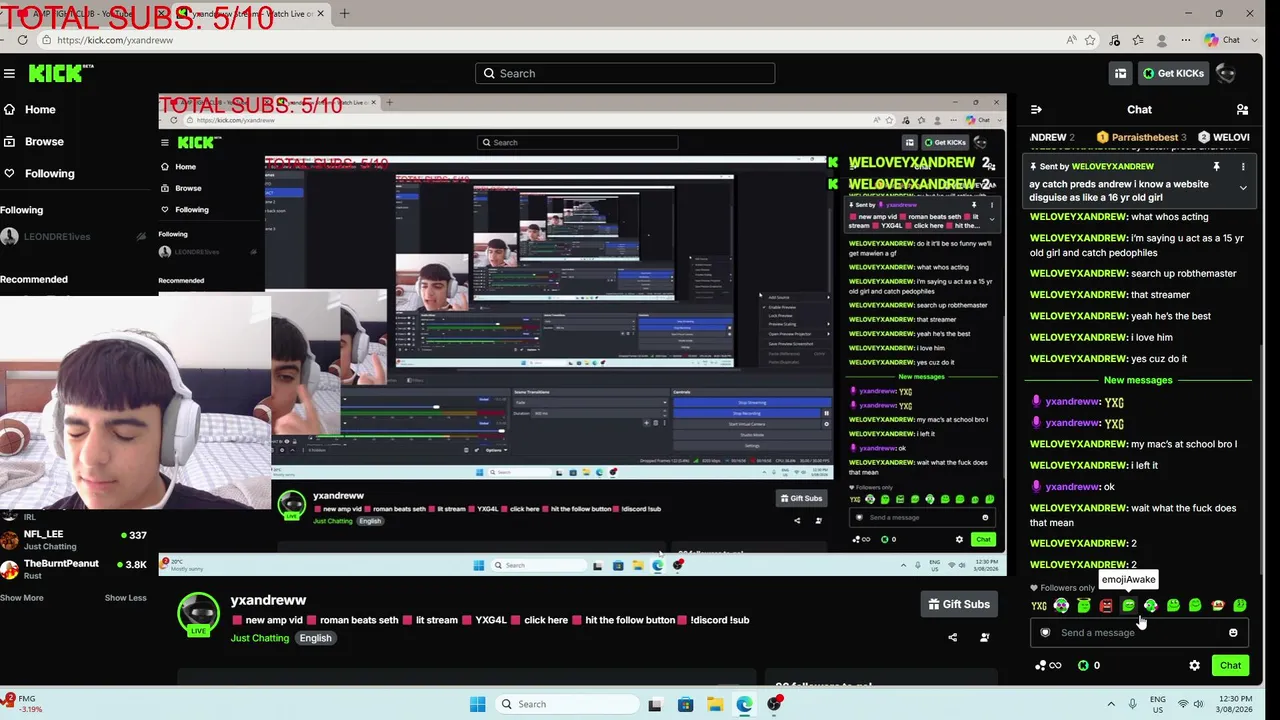Open pinned message options menu
1280x720 pixels.
pos(1243,167)
